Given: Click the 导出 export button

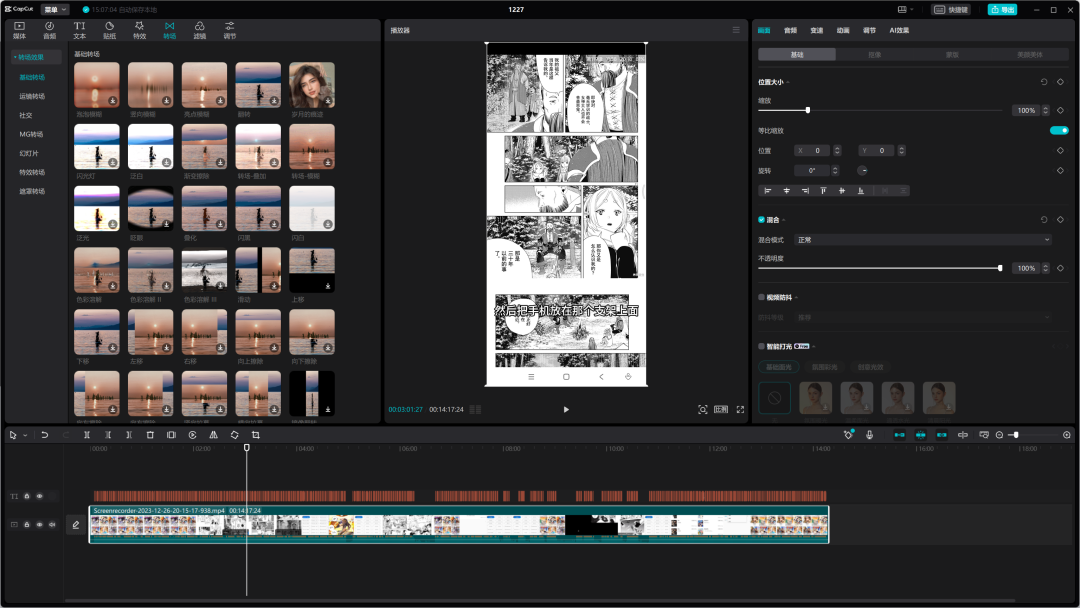Looking at the screenshot, I should 1002,10.
